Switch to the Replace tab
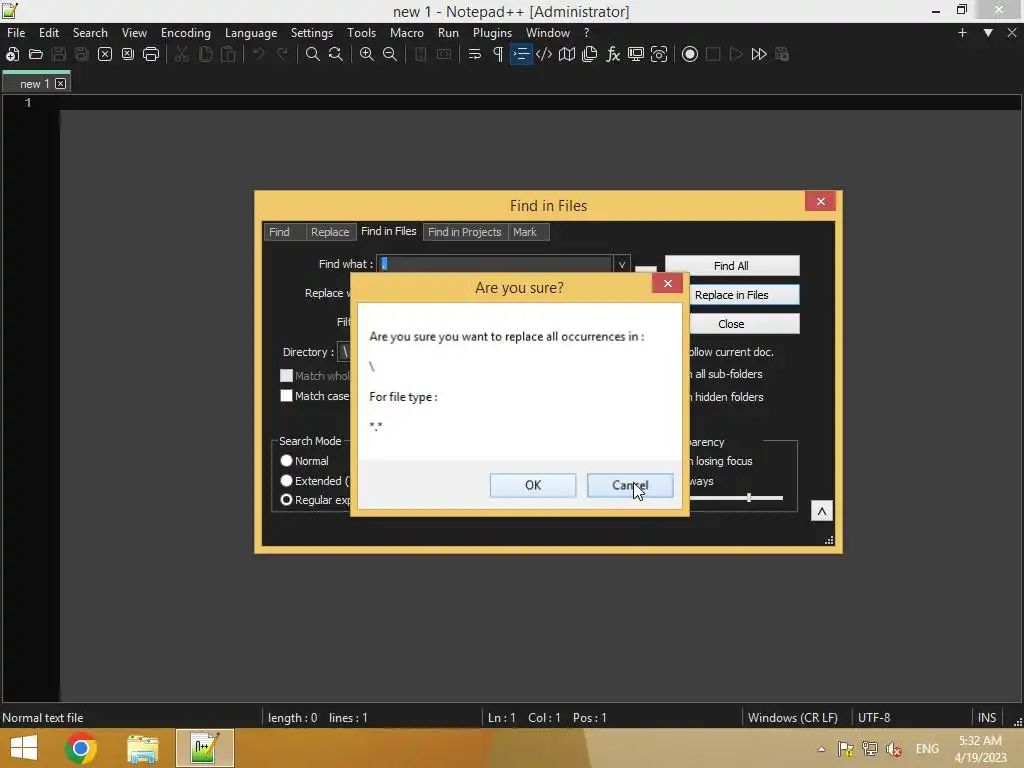Viewport: 1024px width, 768px height. 330,232
